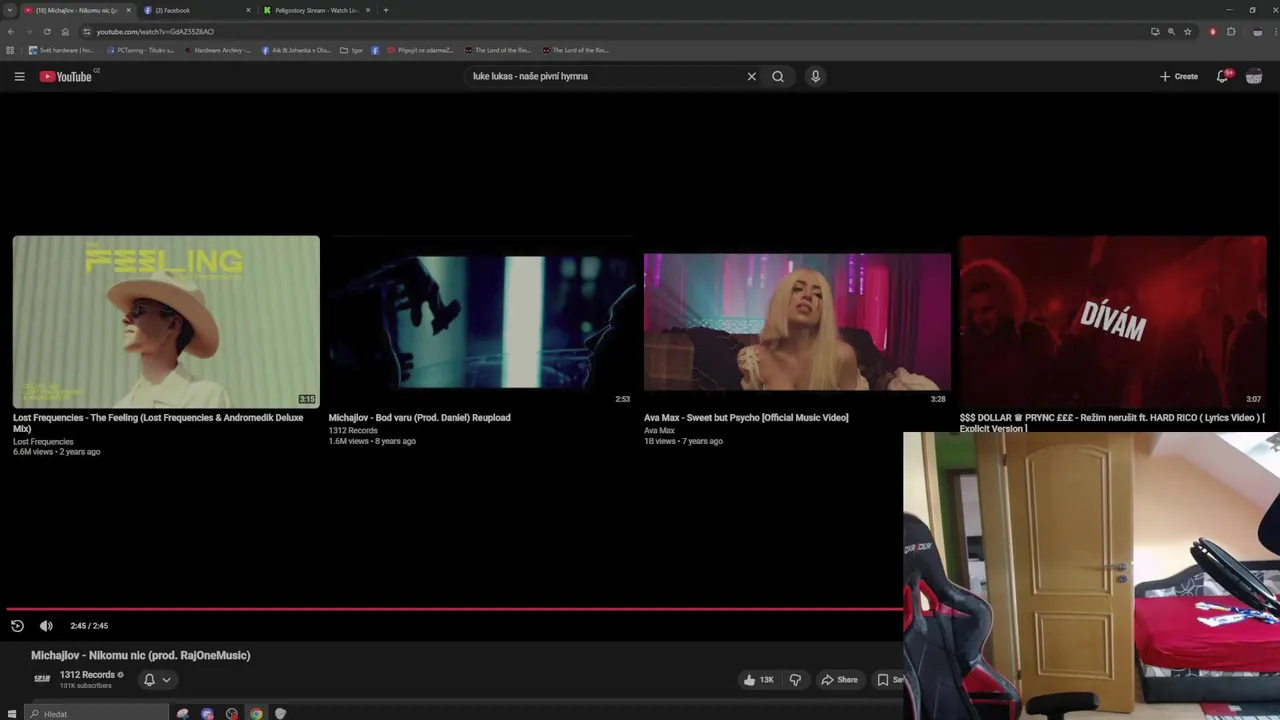1280x720 pixels.
Task: Open the Lost Frequencies channel name
Action: pyautogui.click(x=43, y=442)
